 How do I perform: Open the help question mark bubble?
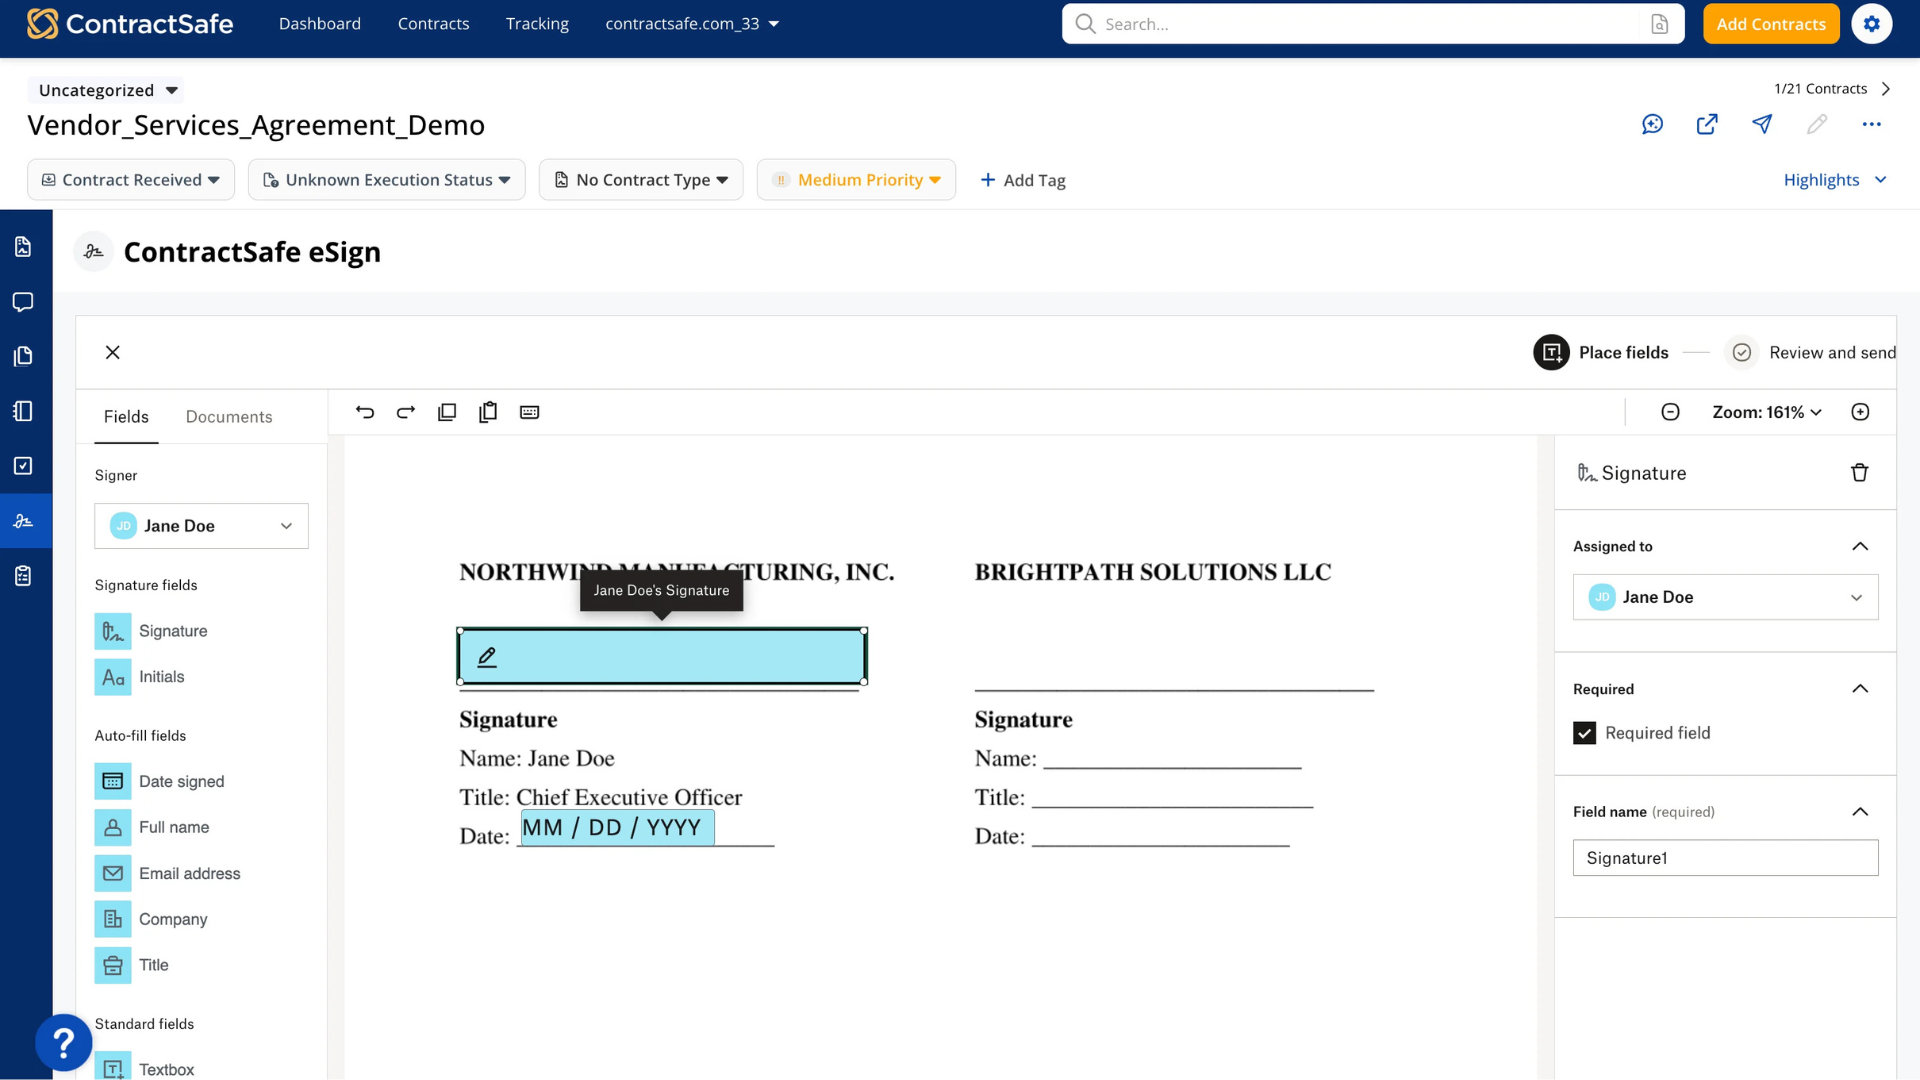pos(63,1043)
